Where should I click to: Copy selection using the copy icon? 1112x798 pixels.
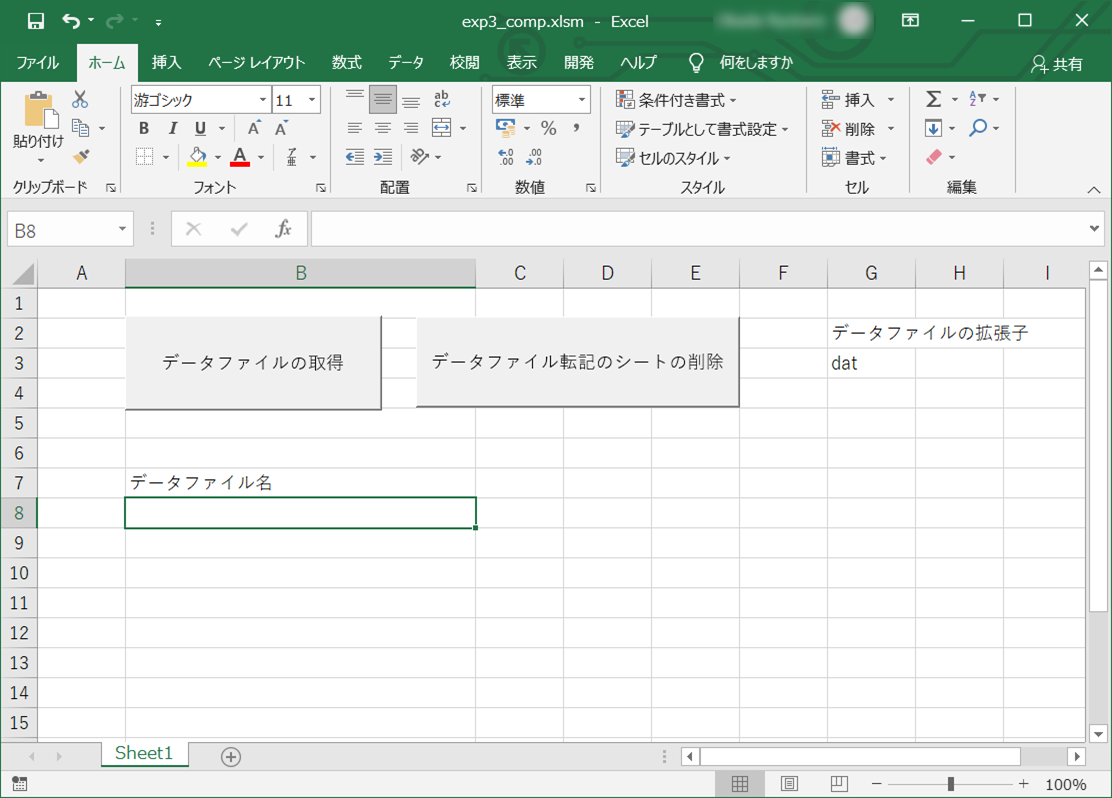click(x=81, y=128)
